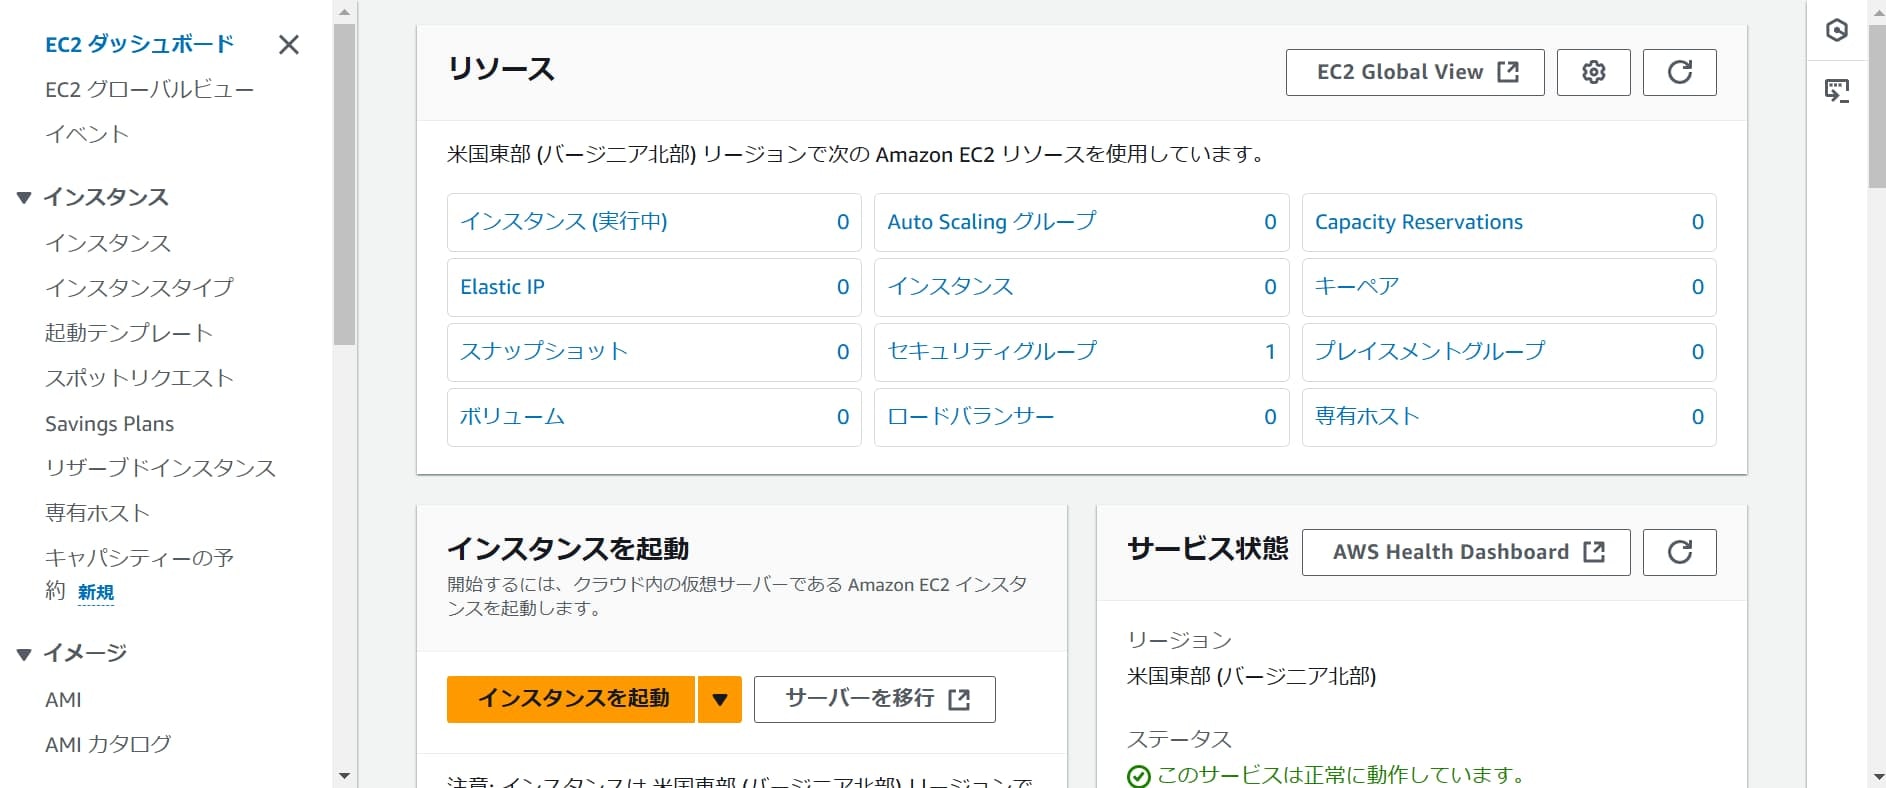
Task: Collapse the イメージ sidebar section
Action: (24, 654)
